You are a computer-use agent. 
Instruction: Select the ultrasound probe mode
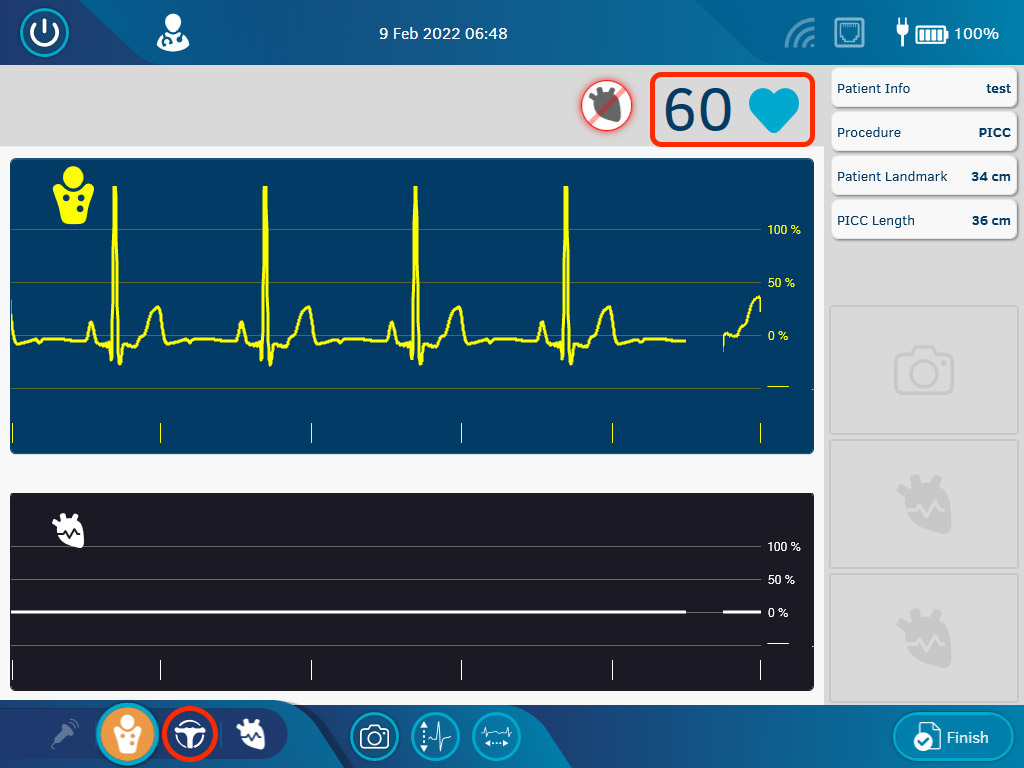(65, 736)
